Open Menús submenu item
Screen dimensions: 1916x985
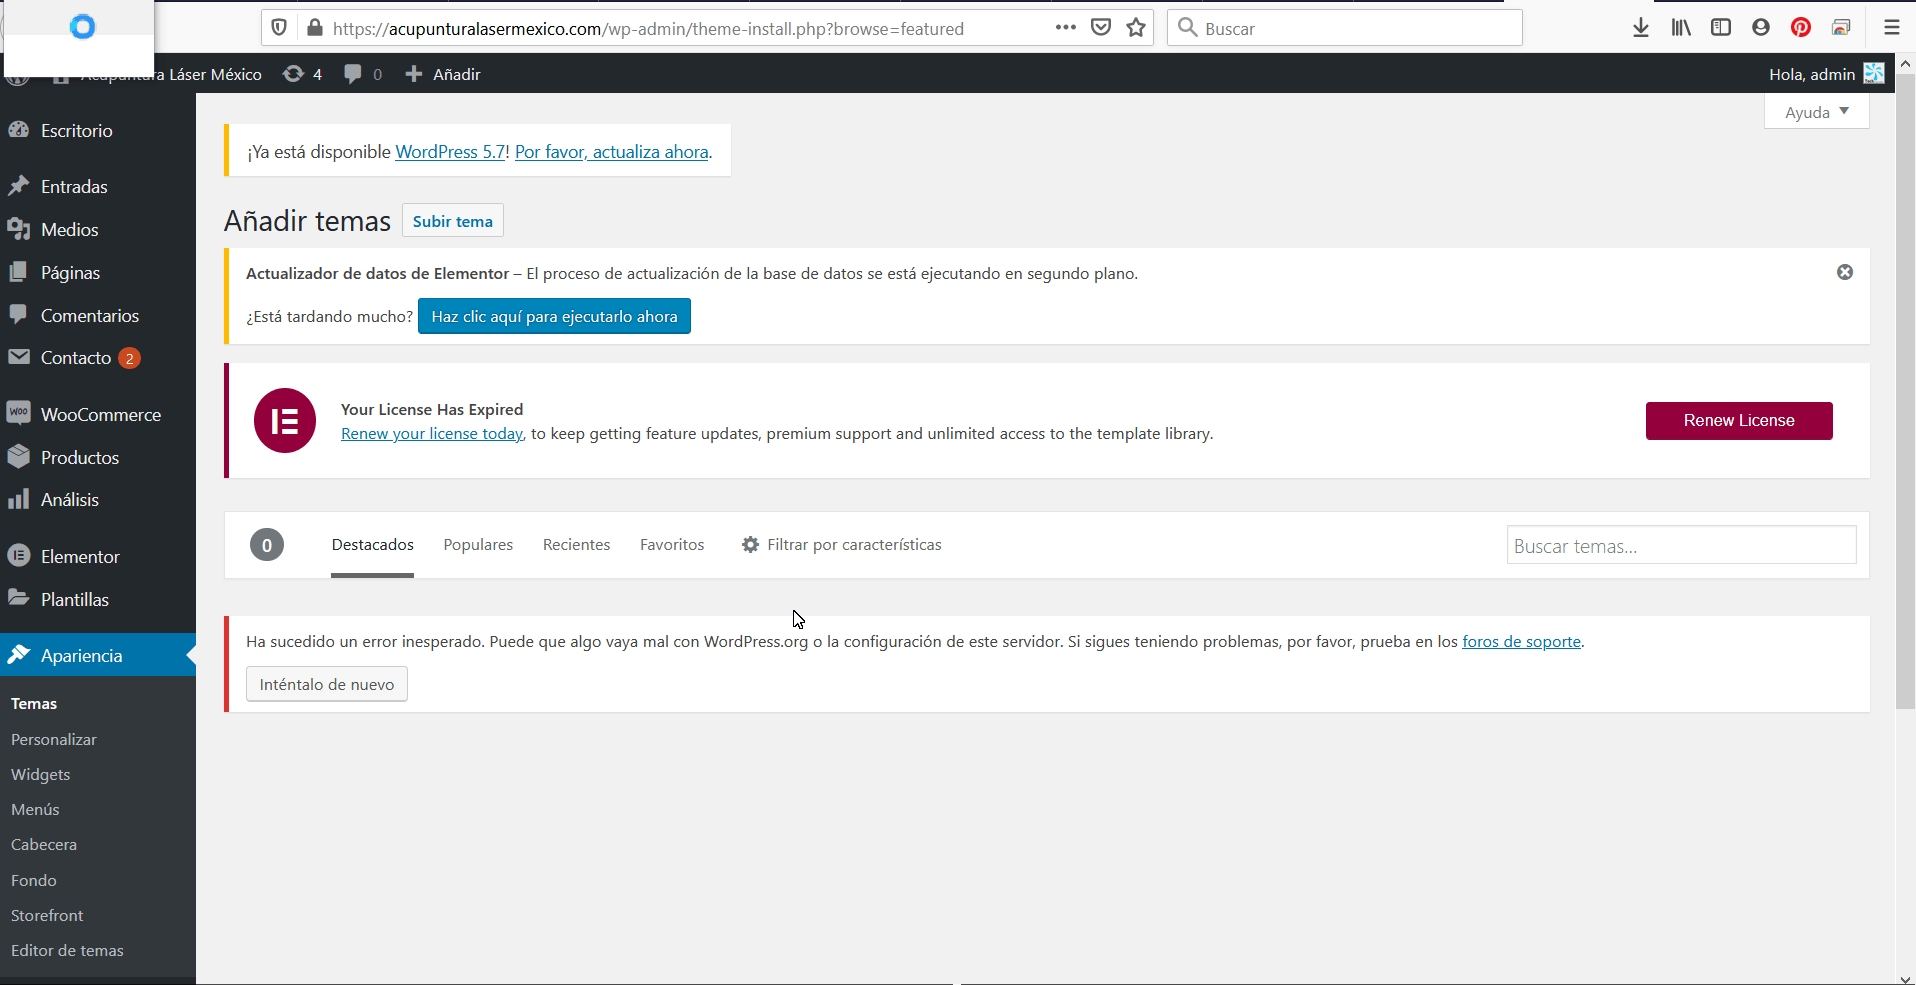coord(35,810)
